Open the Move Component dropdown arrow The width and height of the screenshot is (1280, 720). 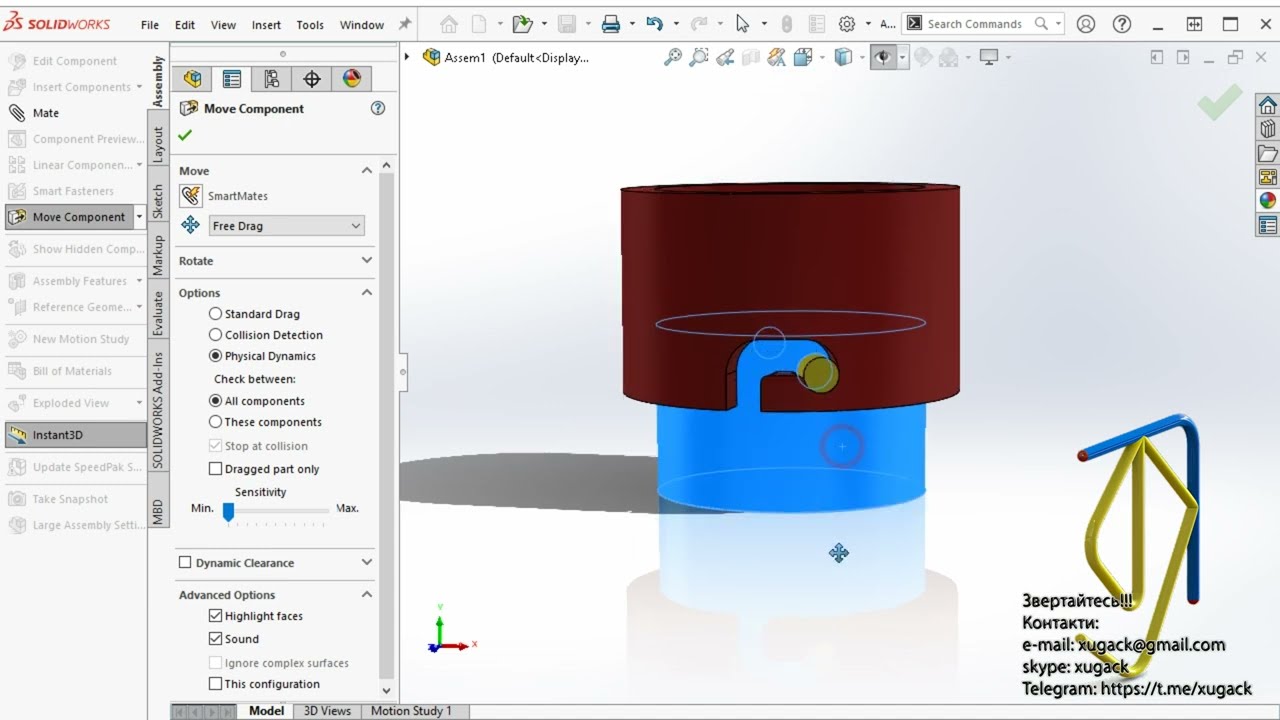[x=140, y=217]
